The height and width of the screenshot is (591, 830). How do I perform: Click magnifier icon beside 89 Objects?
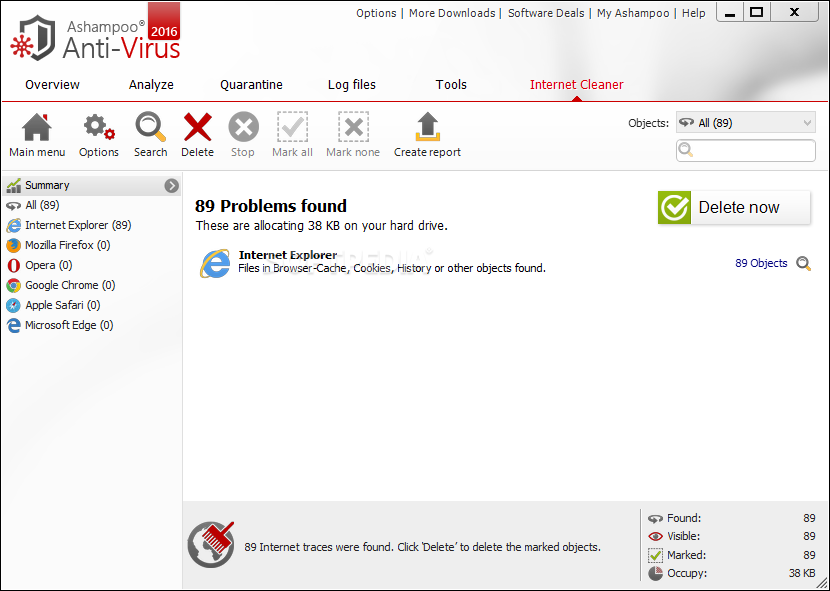coord(804,263)
